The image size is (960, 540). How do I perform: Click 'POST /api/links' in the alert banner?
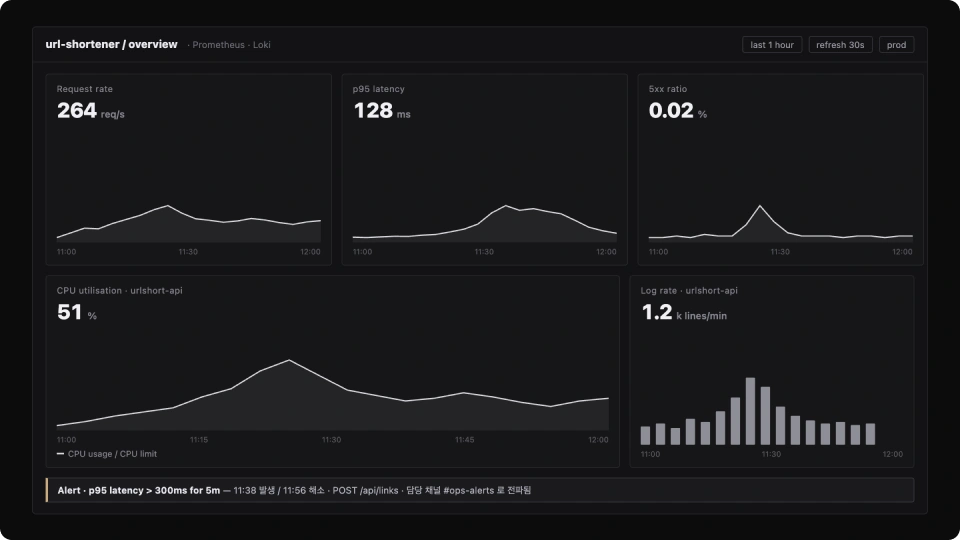pos(366,490)
